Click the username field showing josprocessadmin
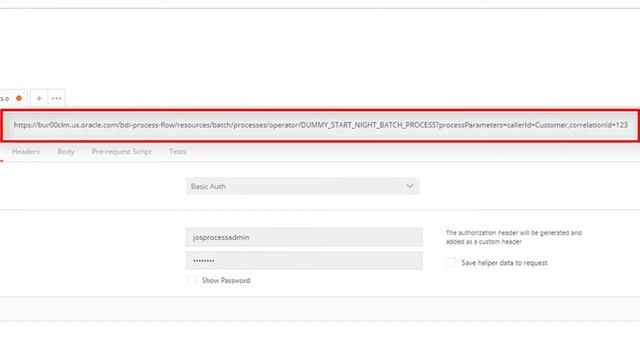Screen dimensions: 640x360 pos(304,237)
